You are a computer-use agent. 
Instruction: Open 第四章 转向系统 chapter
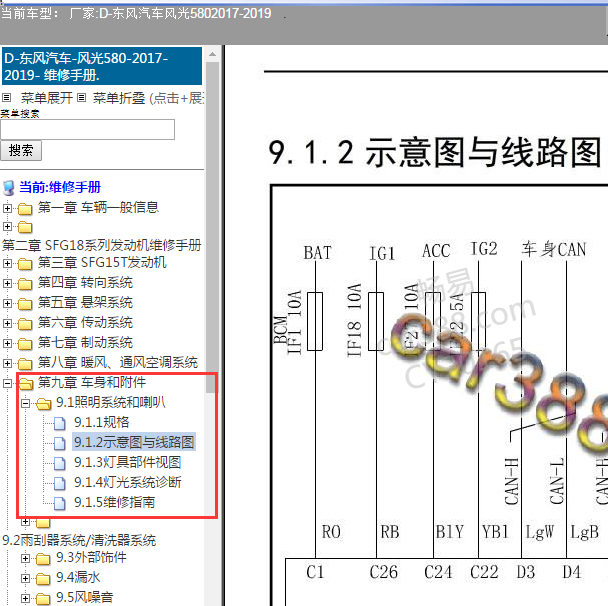click(85, 283)
